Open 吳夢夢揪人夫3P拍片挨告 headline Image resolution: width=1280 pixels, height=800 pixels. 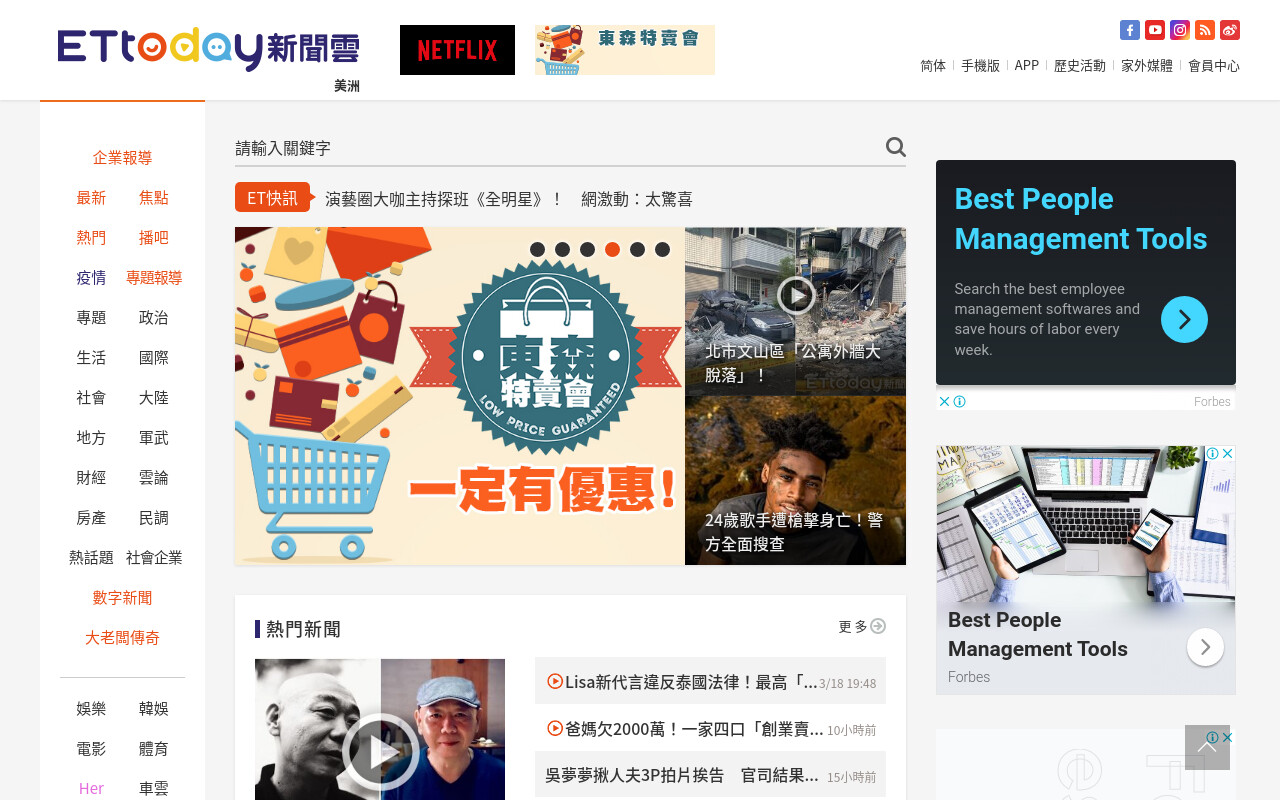[x=682, y=775]
